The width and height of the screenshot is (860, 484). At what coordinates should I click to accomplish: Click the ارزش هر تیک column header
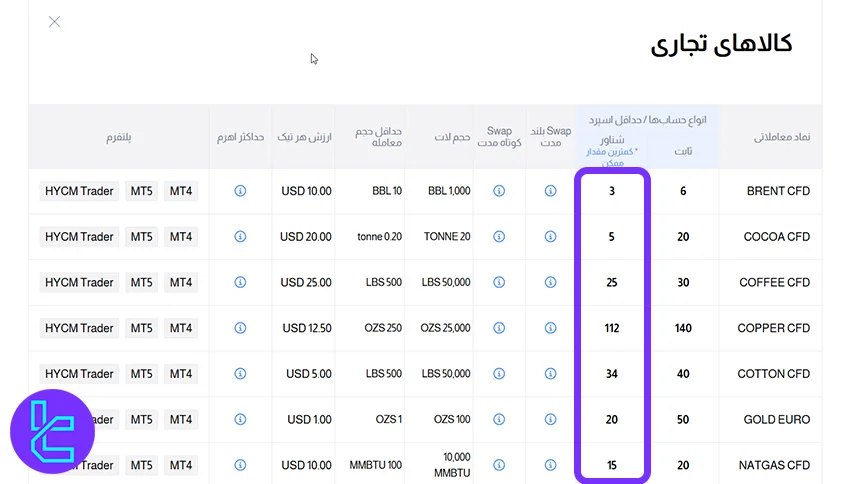coord(304,137)
